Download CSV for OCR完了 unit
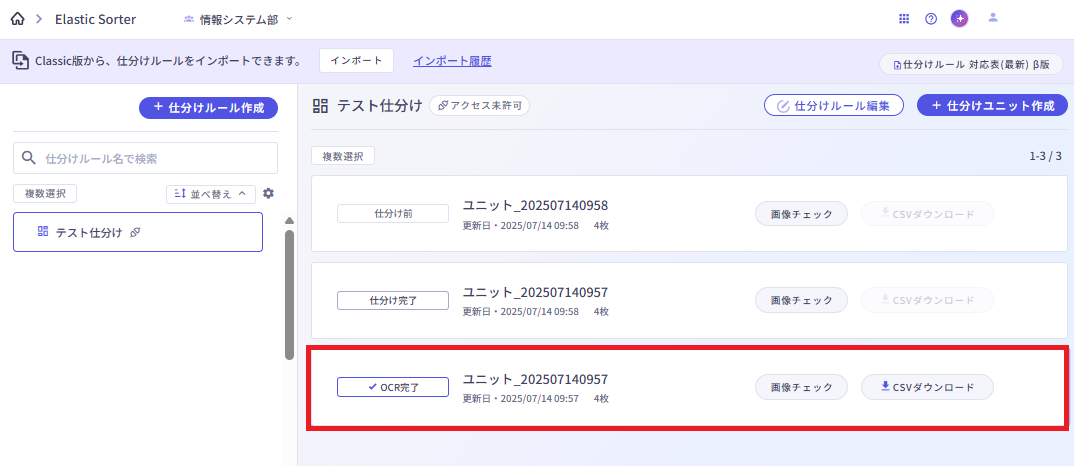This screenshot has height=466, width=1074. coord(927,387)
